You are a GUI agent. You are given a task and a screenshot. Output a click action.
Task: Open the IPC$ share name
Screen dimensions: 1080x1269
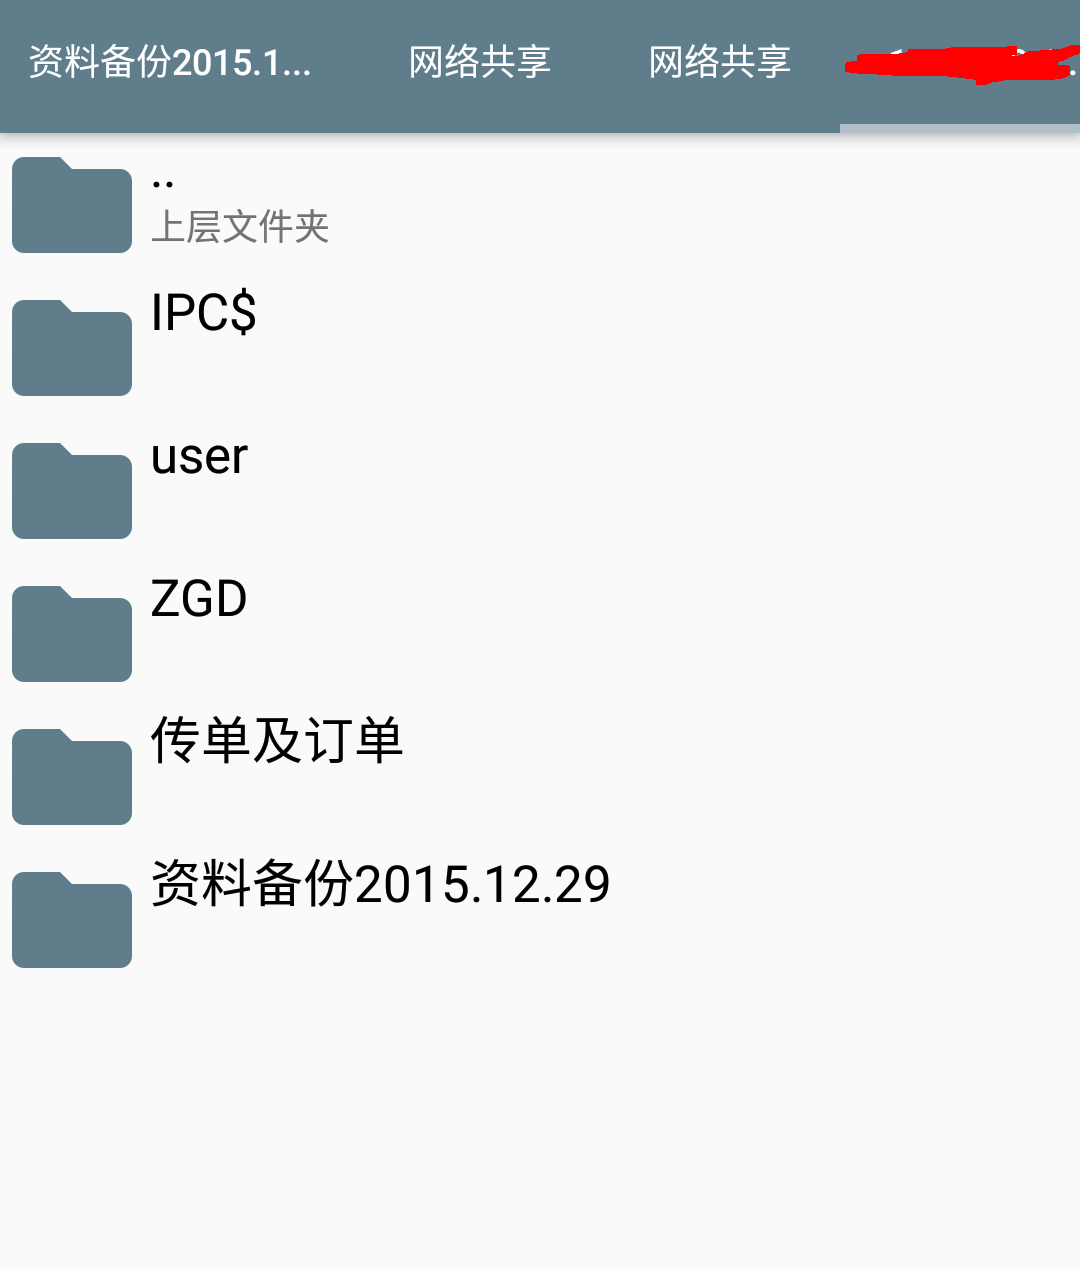coord(204,313)
